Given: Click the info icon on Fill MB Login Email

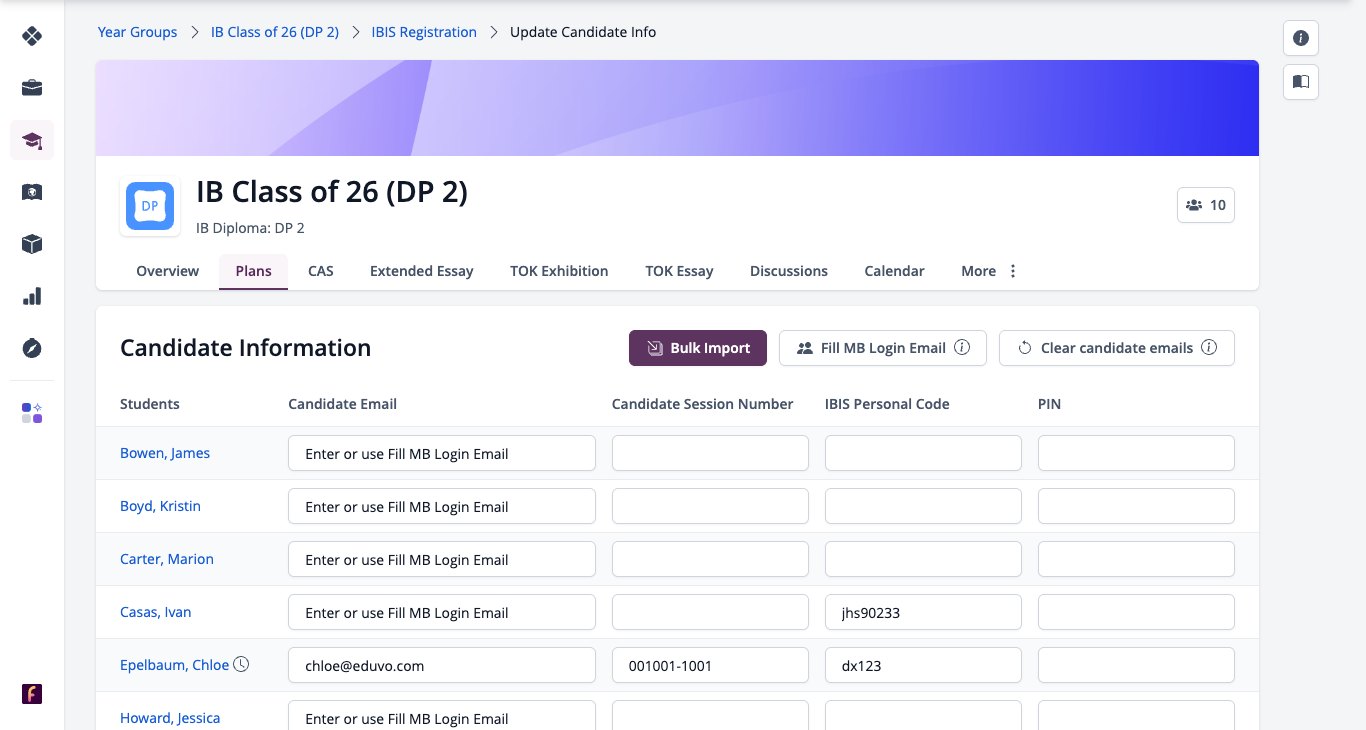Looking at the screenshot, I should (x=962, y=348).
